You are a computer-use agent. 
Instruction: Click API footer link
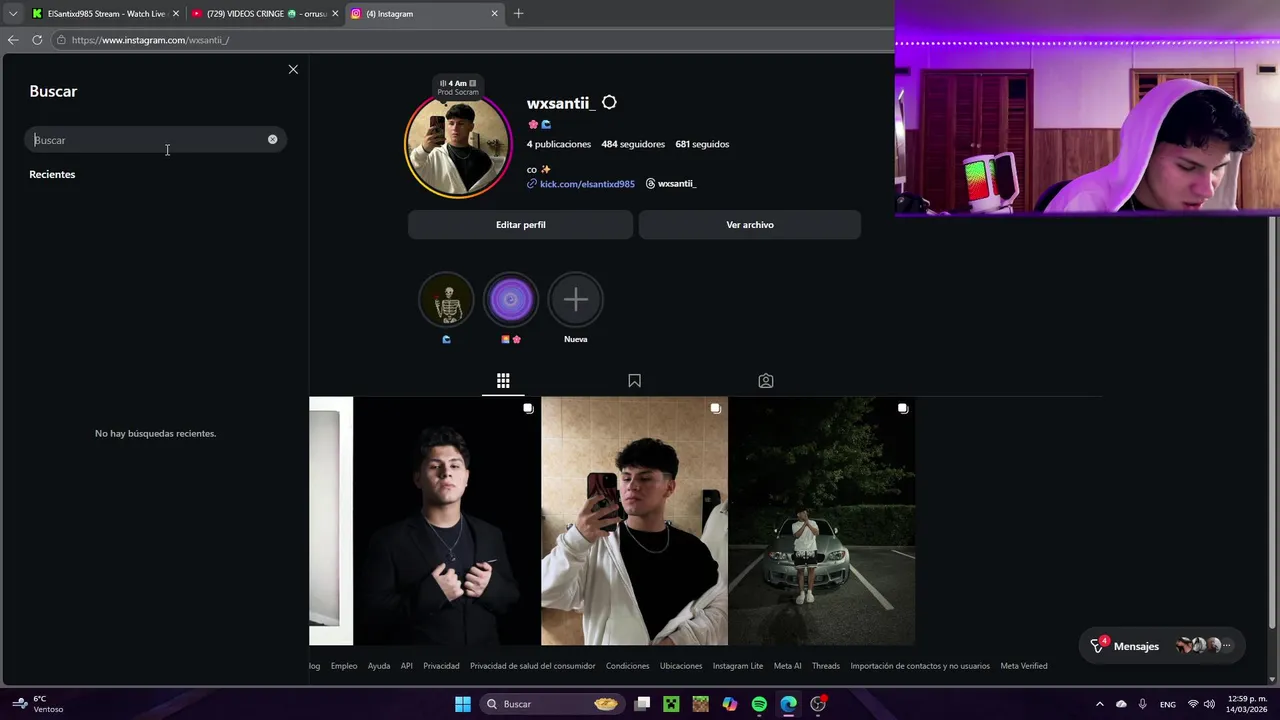click(x=407, y=666)
